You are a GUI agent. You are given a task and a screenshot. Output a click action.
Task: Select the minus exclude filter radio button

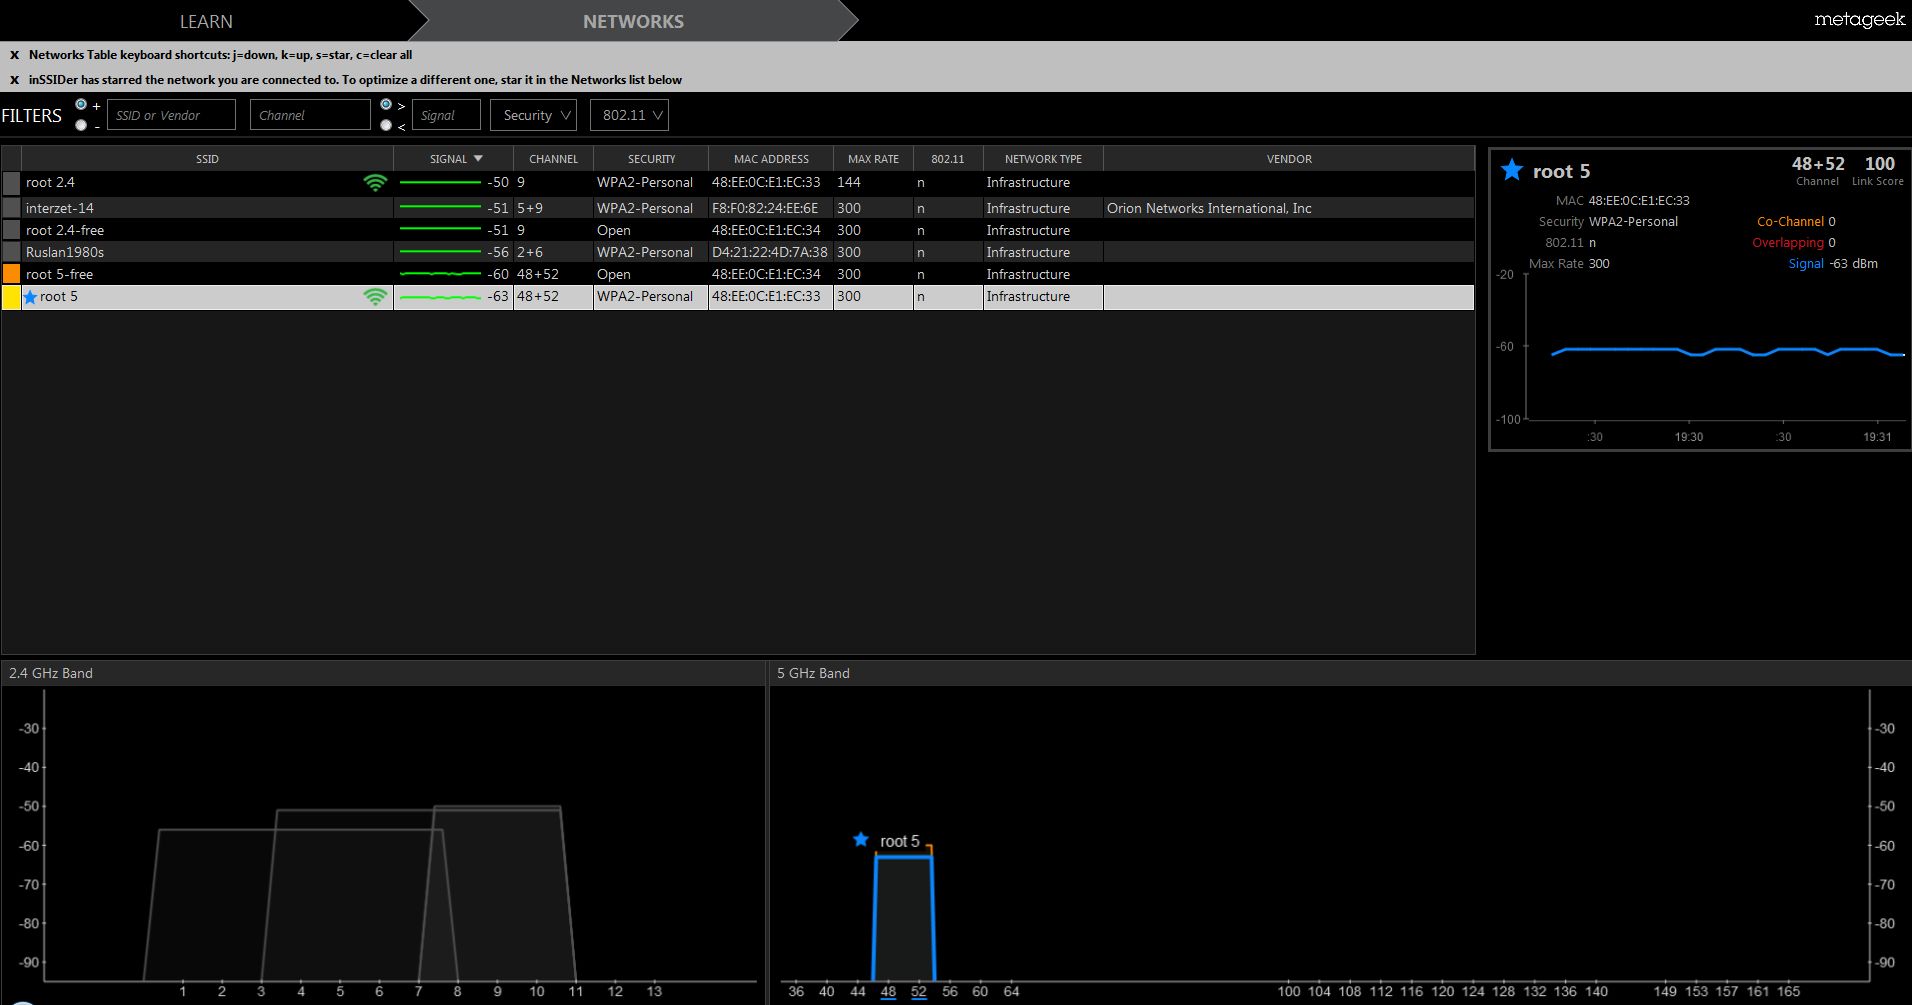coord(81,125)
